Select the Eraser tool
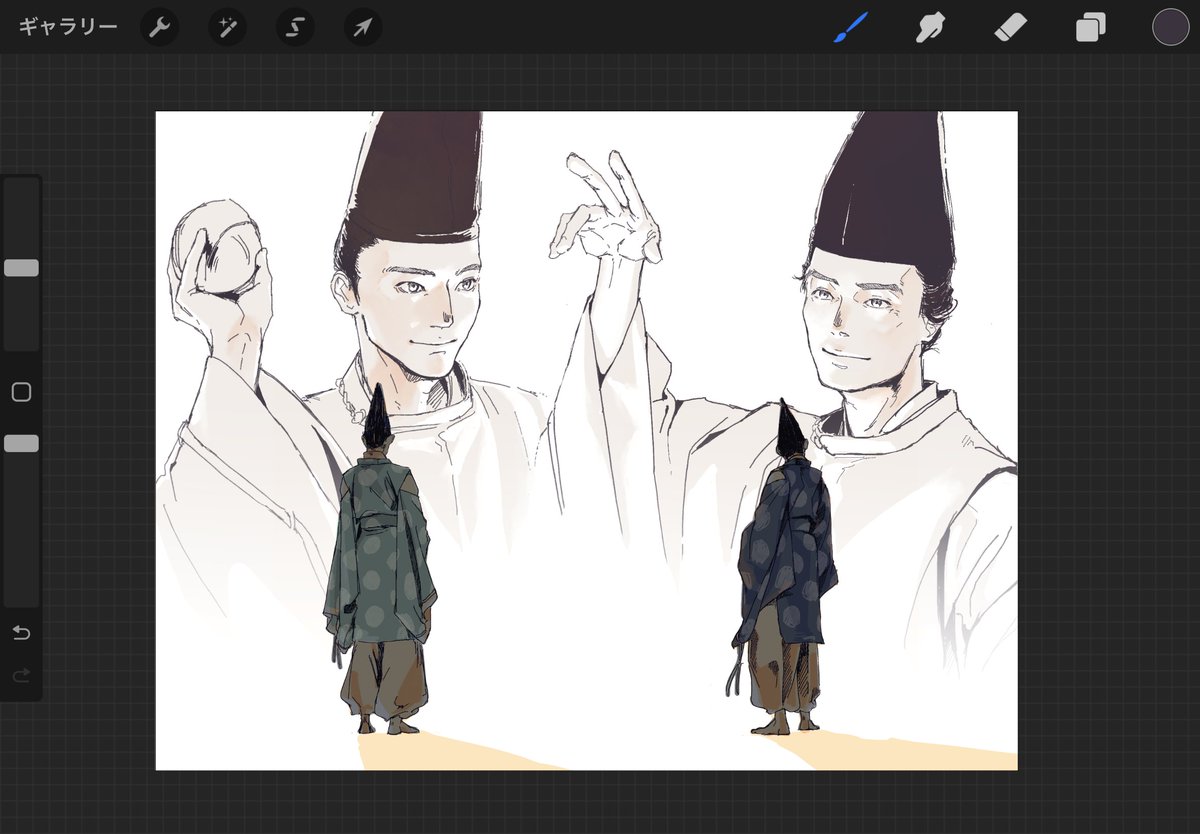Viewport: 1200px width, 834px height. pos(1010,27)
